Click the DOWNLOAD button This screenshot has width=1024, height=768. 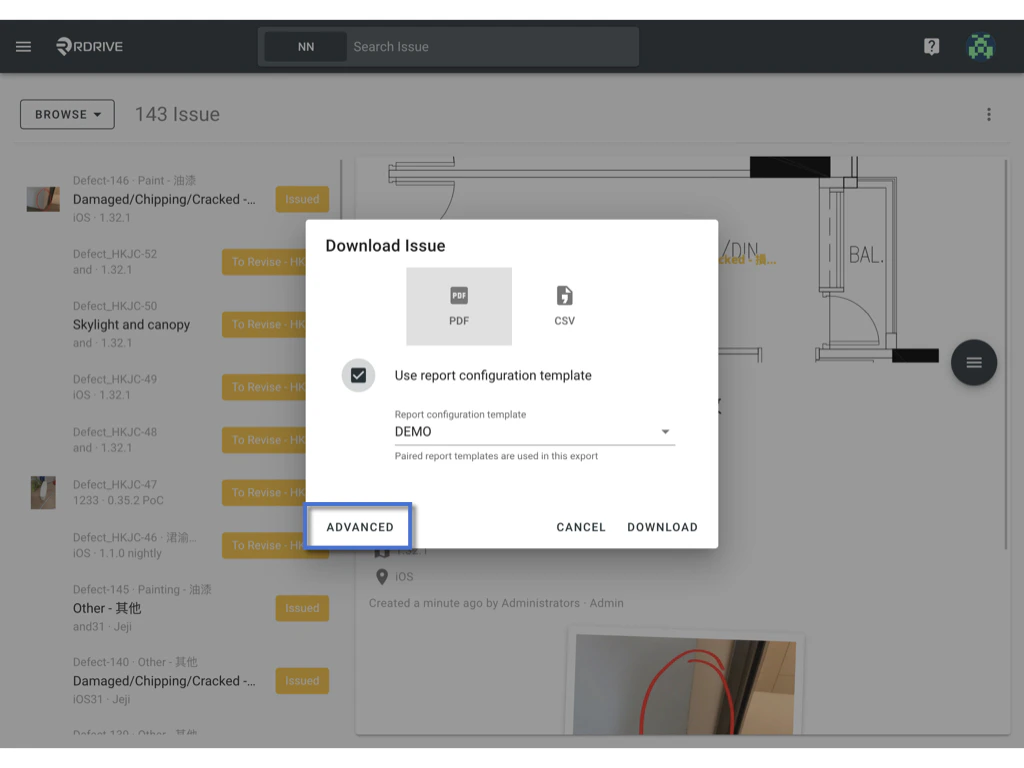click(x=662, y=526)
